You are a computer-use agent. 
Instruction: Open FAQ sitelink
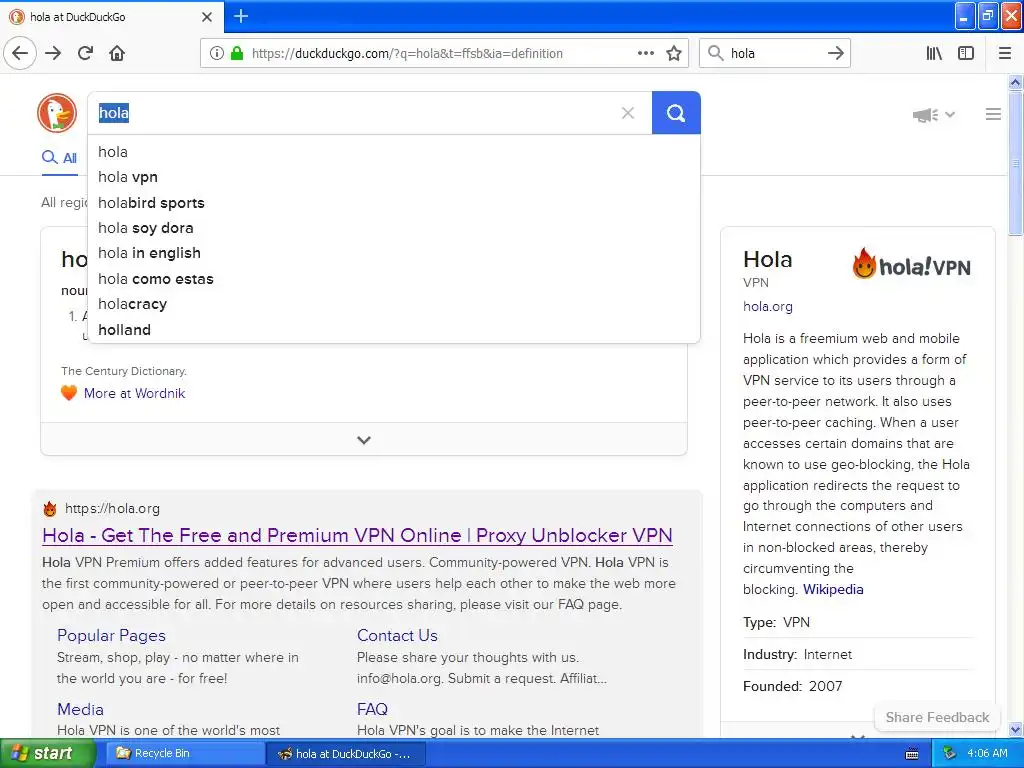pos(372,709)
